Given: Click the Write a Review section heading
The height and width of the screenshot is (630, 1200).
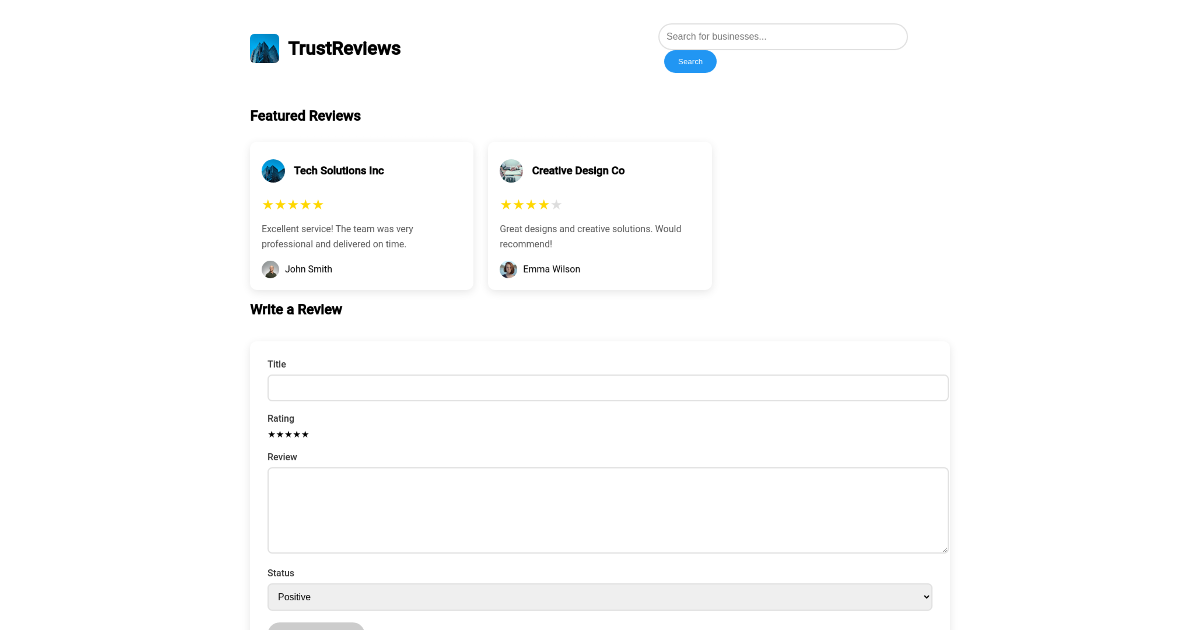Looking at the screenshot, I should (x=296, y=309).
